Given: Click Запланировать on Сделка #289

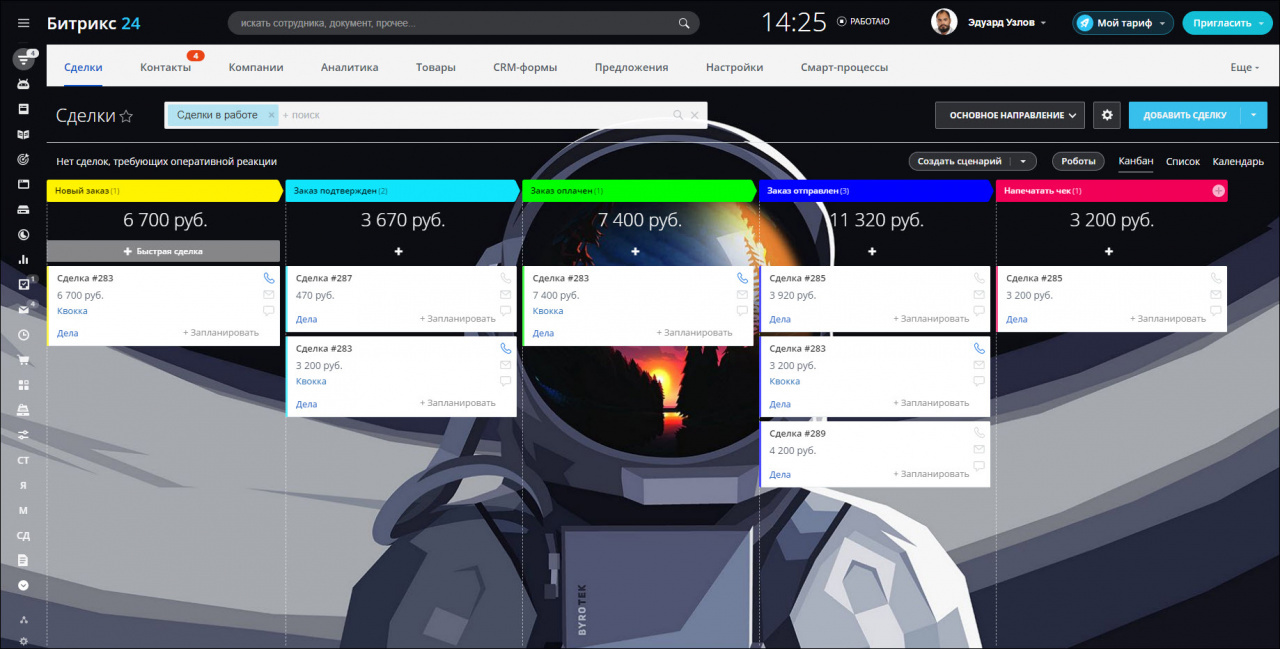Looking at the screenshot, I should point(931,474).
